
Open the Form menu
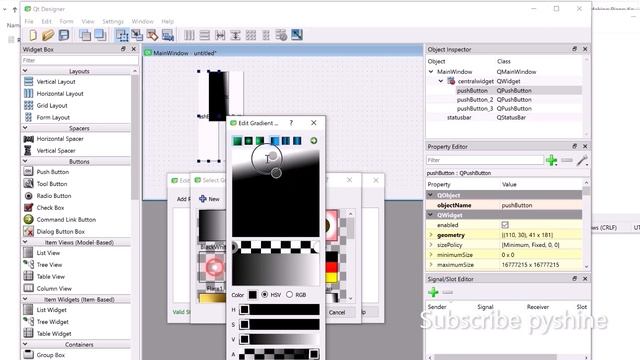[x=66, y=21]
